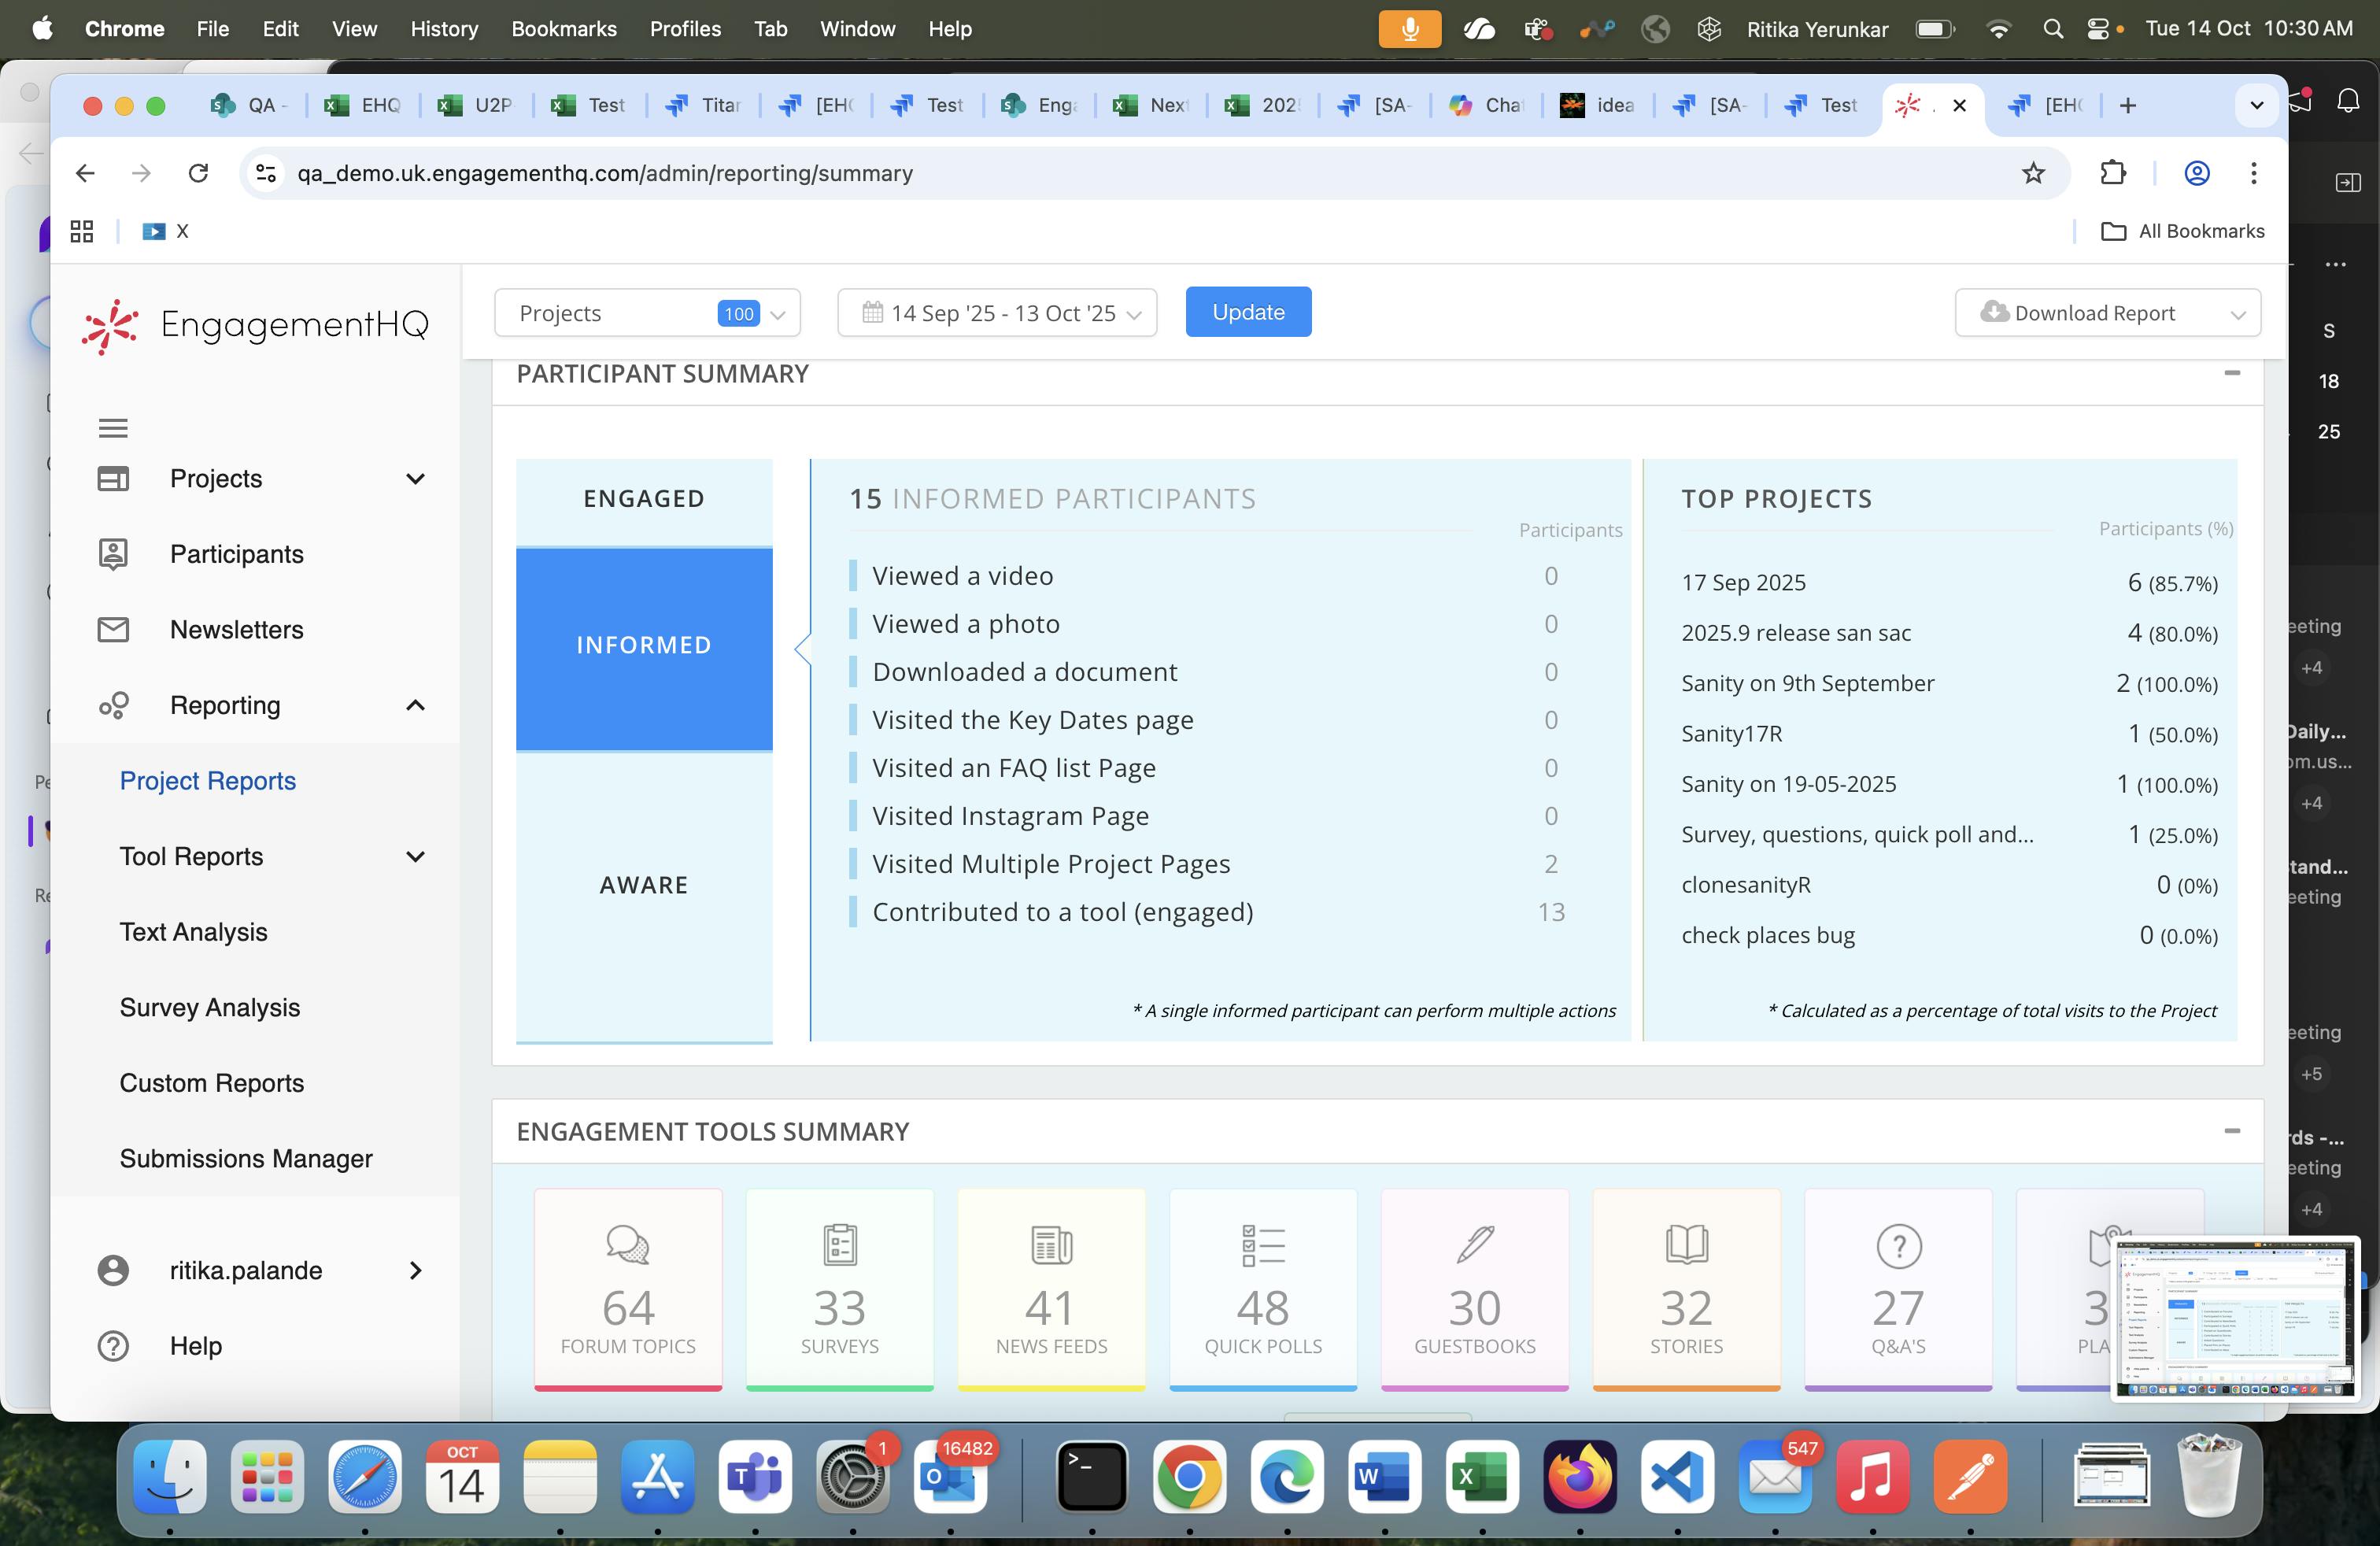Open Chrome's History menu
This screenshot has height=1546, width=2380.
pos(443,29)
